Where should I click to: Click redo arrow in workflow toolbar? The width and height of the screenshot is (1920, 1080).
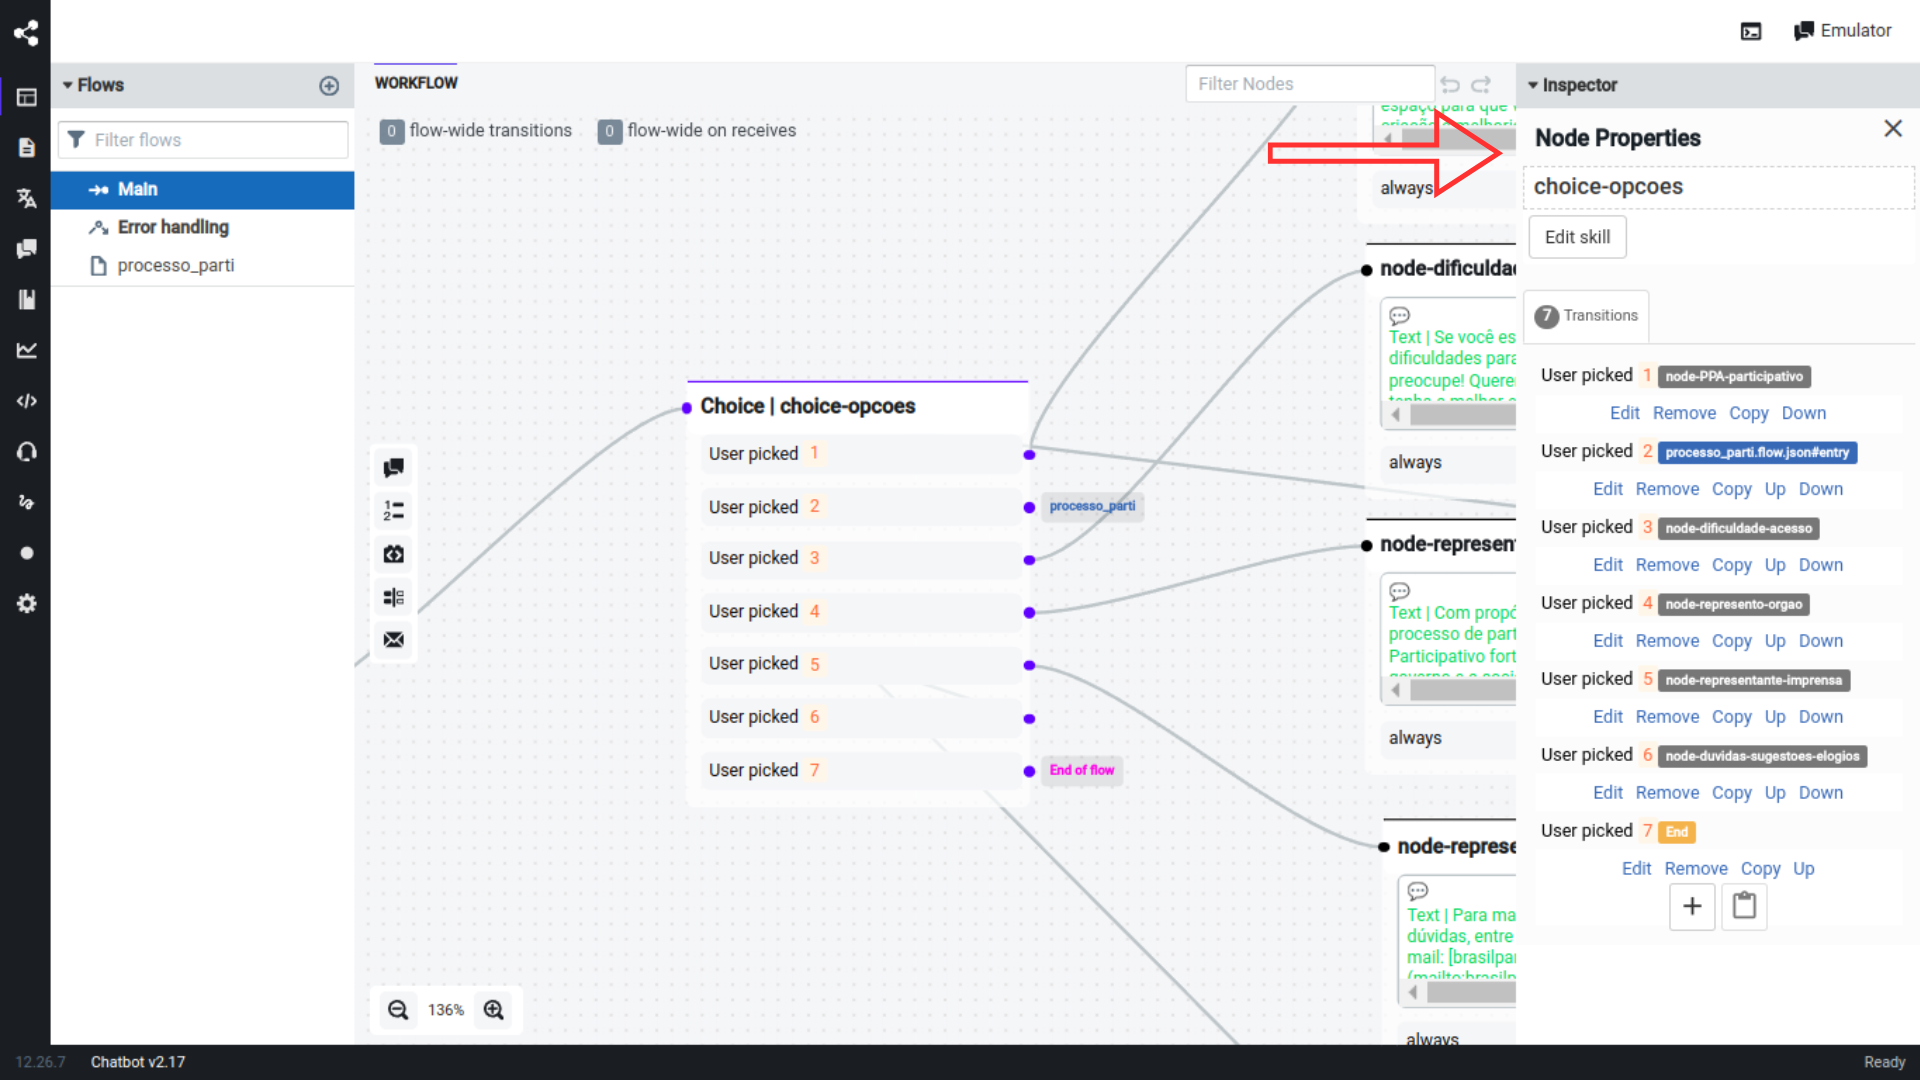click(1481, 83)
